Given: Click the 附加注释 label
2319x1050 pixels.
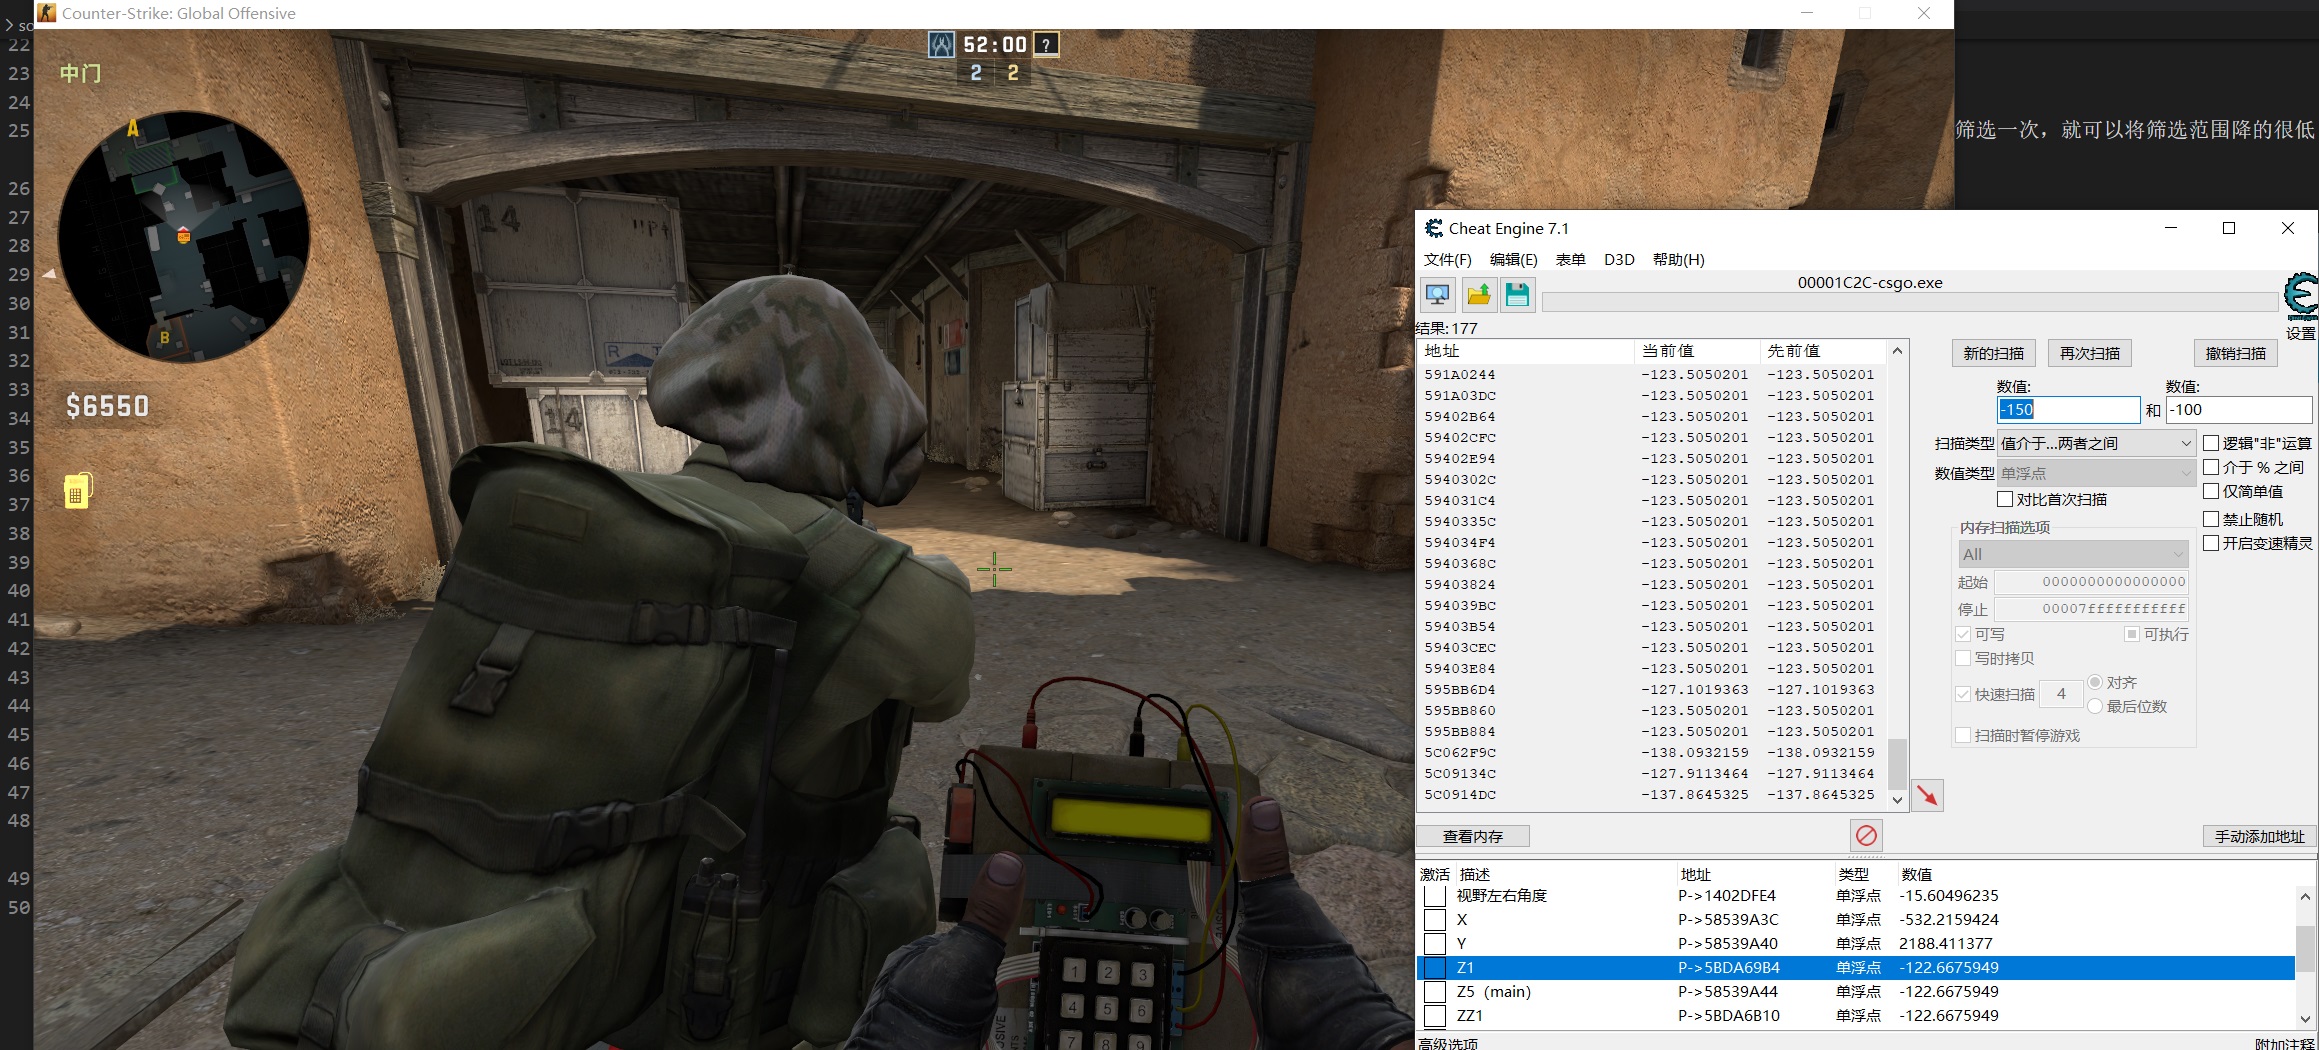Looking at the screenshot, I should 2285,1043.
